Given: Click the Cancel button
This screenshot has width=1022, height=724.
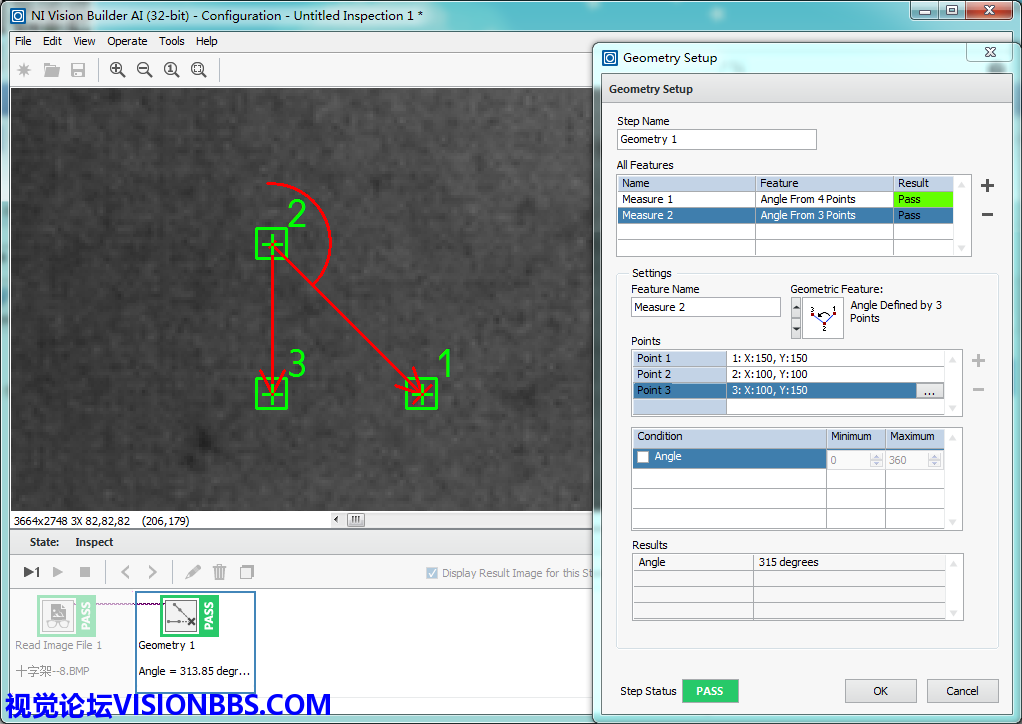Looking at the screenshot, I should (x=962, y=691).
